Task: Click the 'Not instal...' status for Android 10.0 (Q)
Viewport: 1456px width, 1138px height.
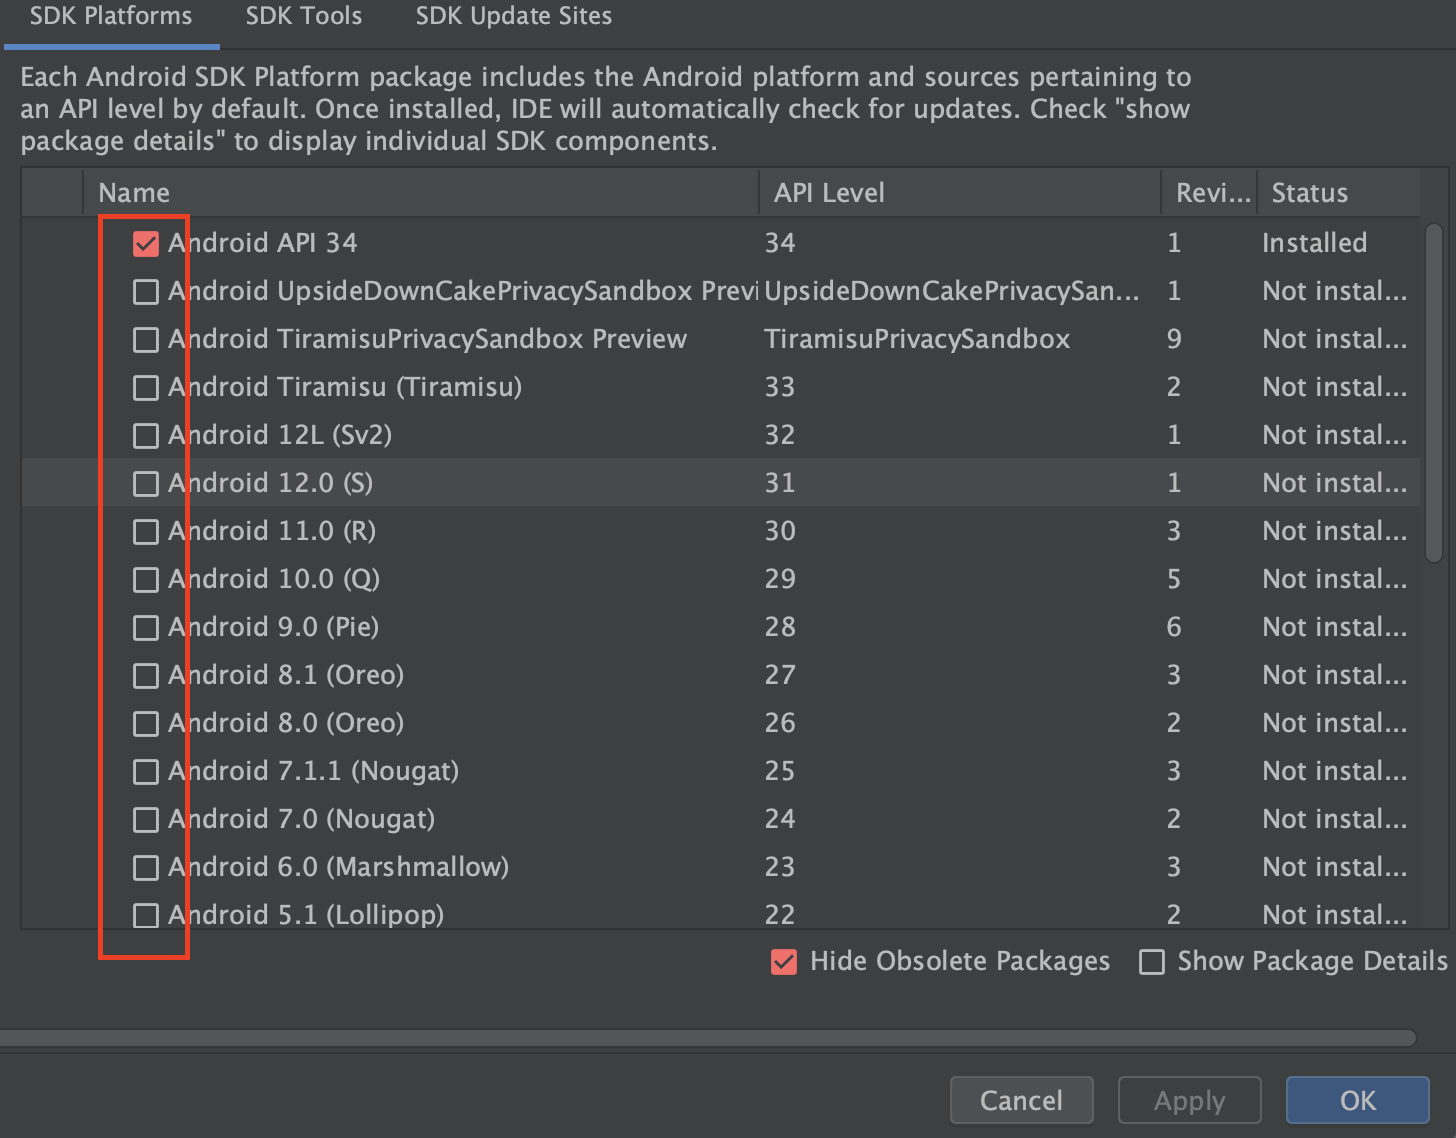Action: (x=1334, y=579)
